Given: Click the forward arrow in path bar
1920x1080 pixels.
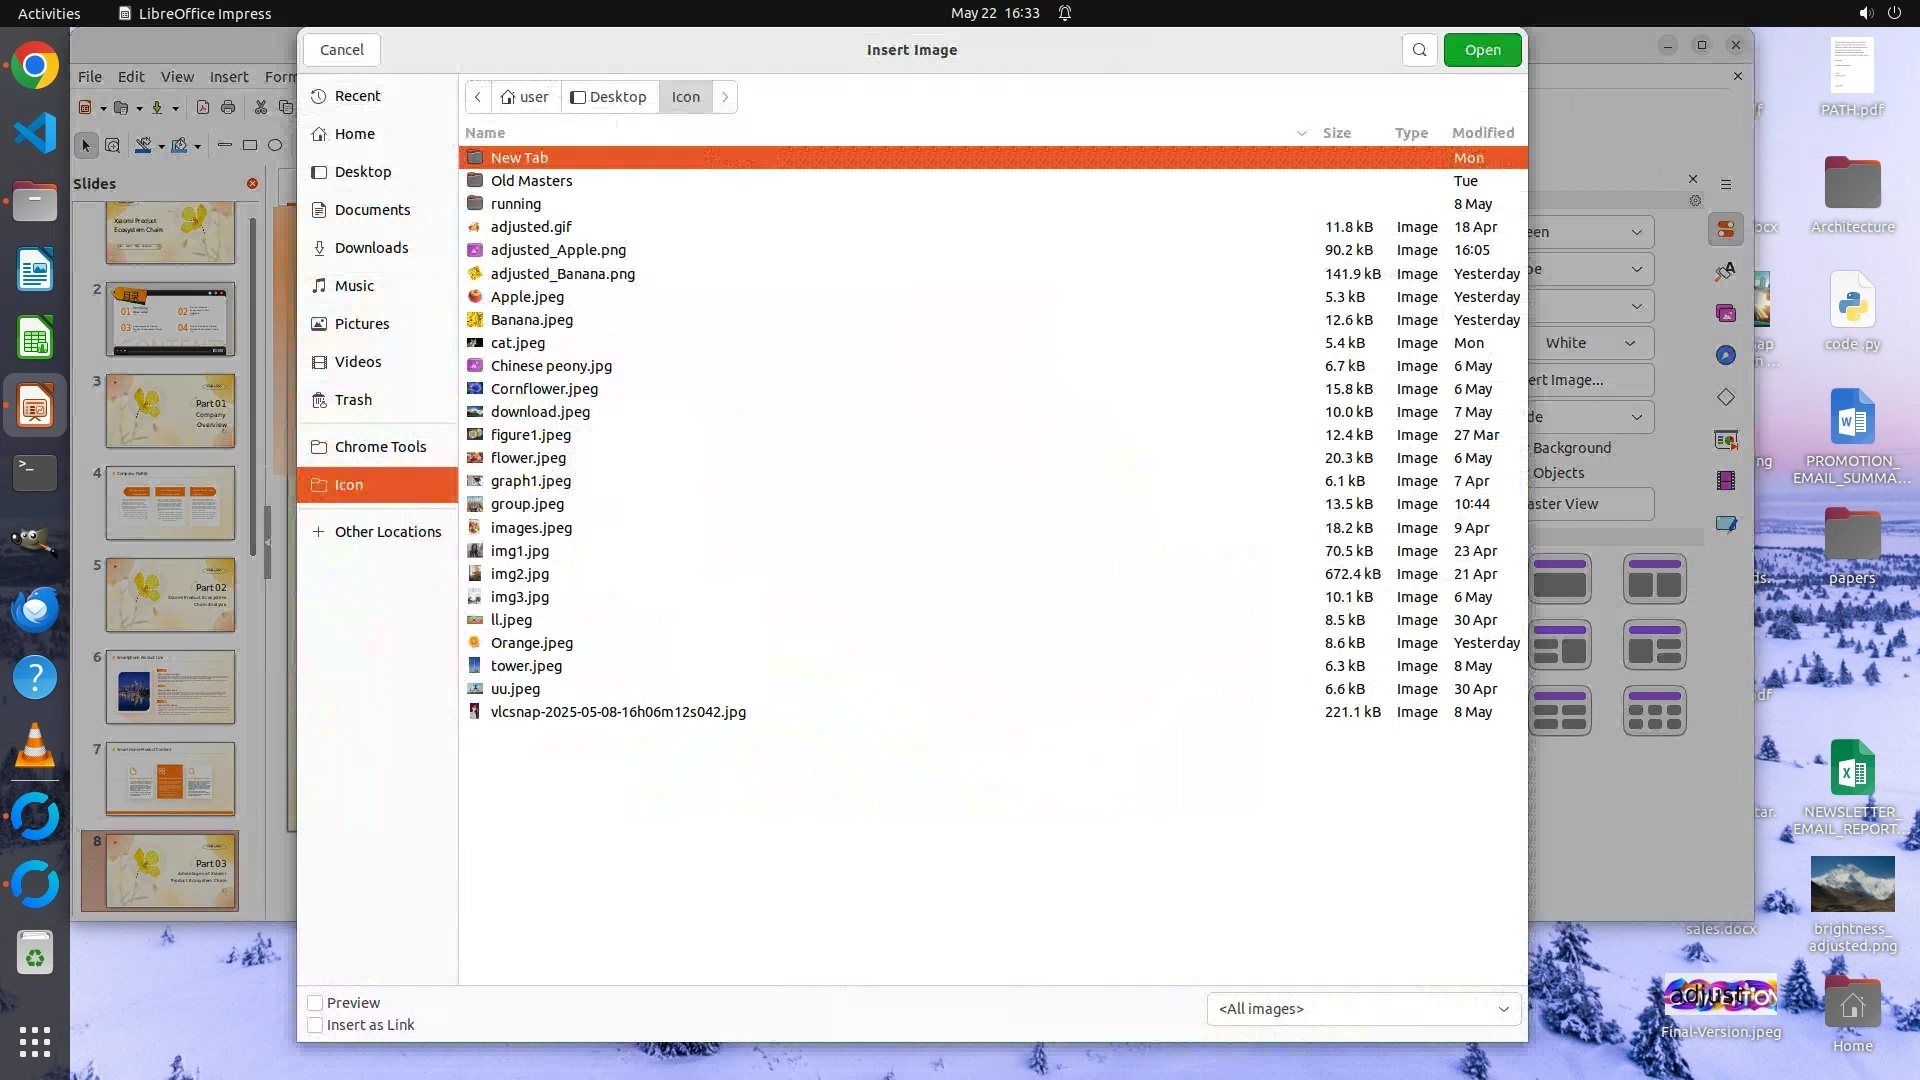Looking at the screenshot, I should tap(725, 97).
